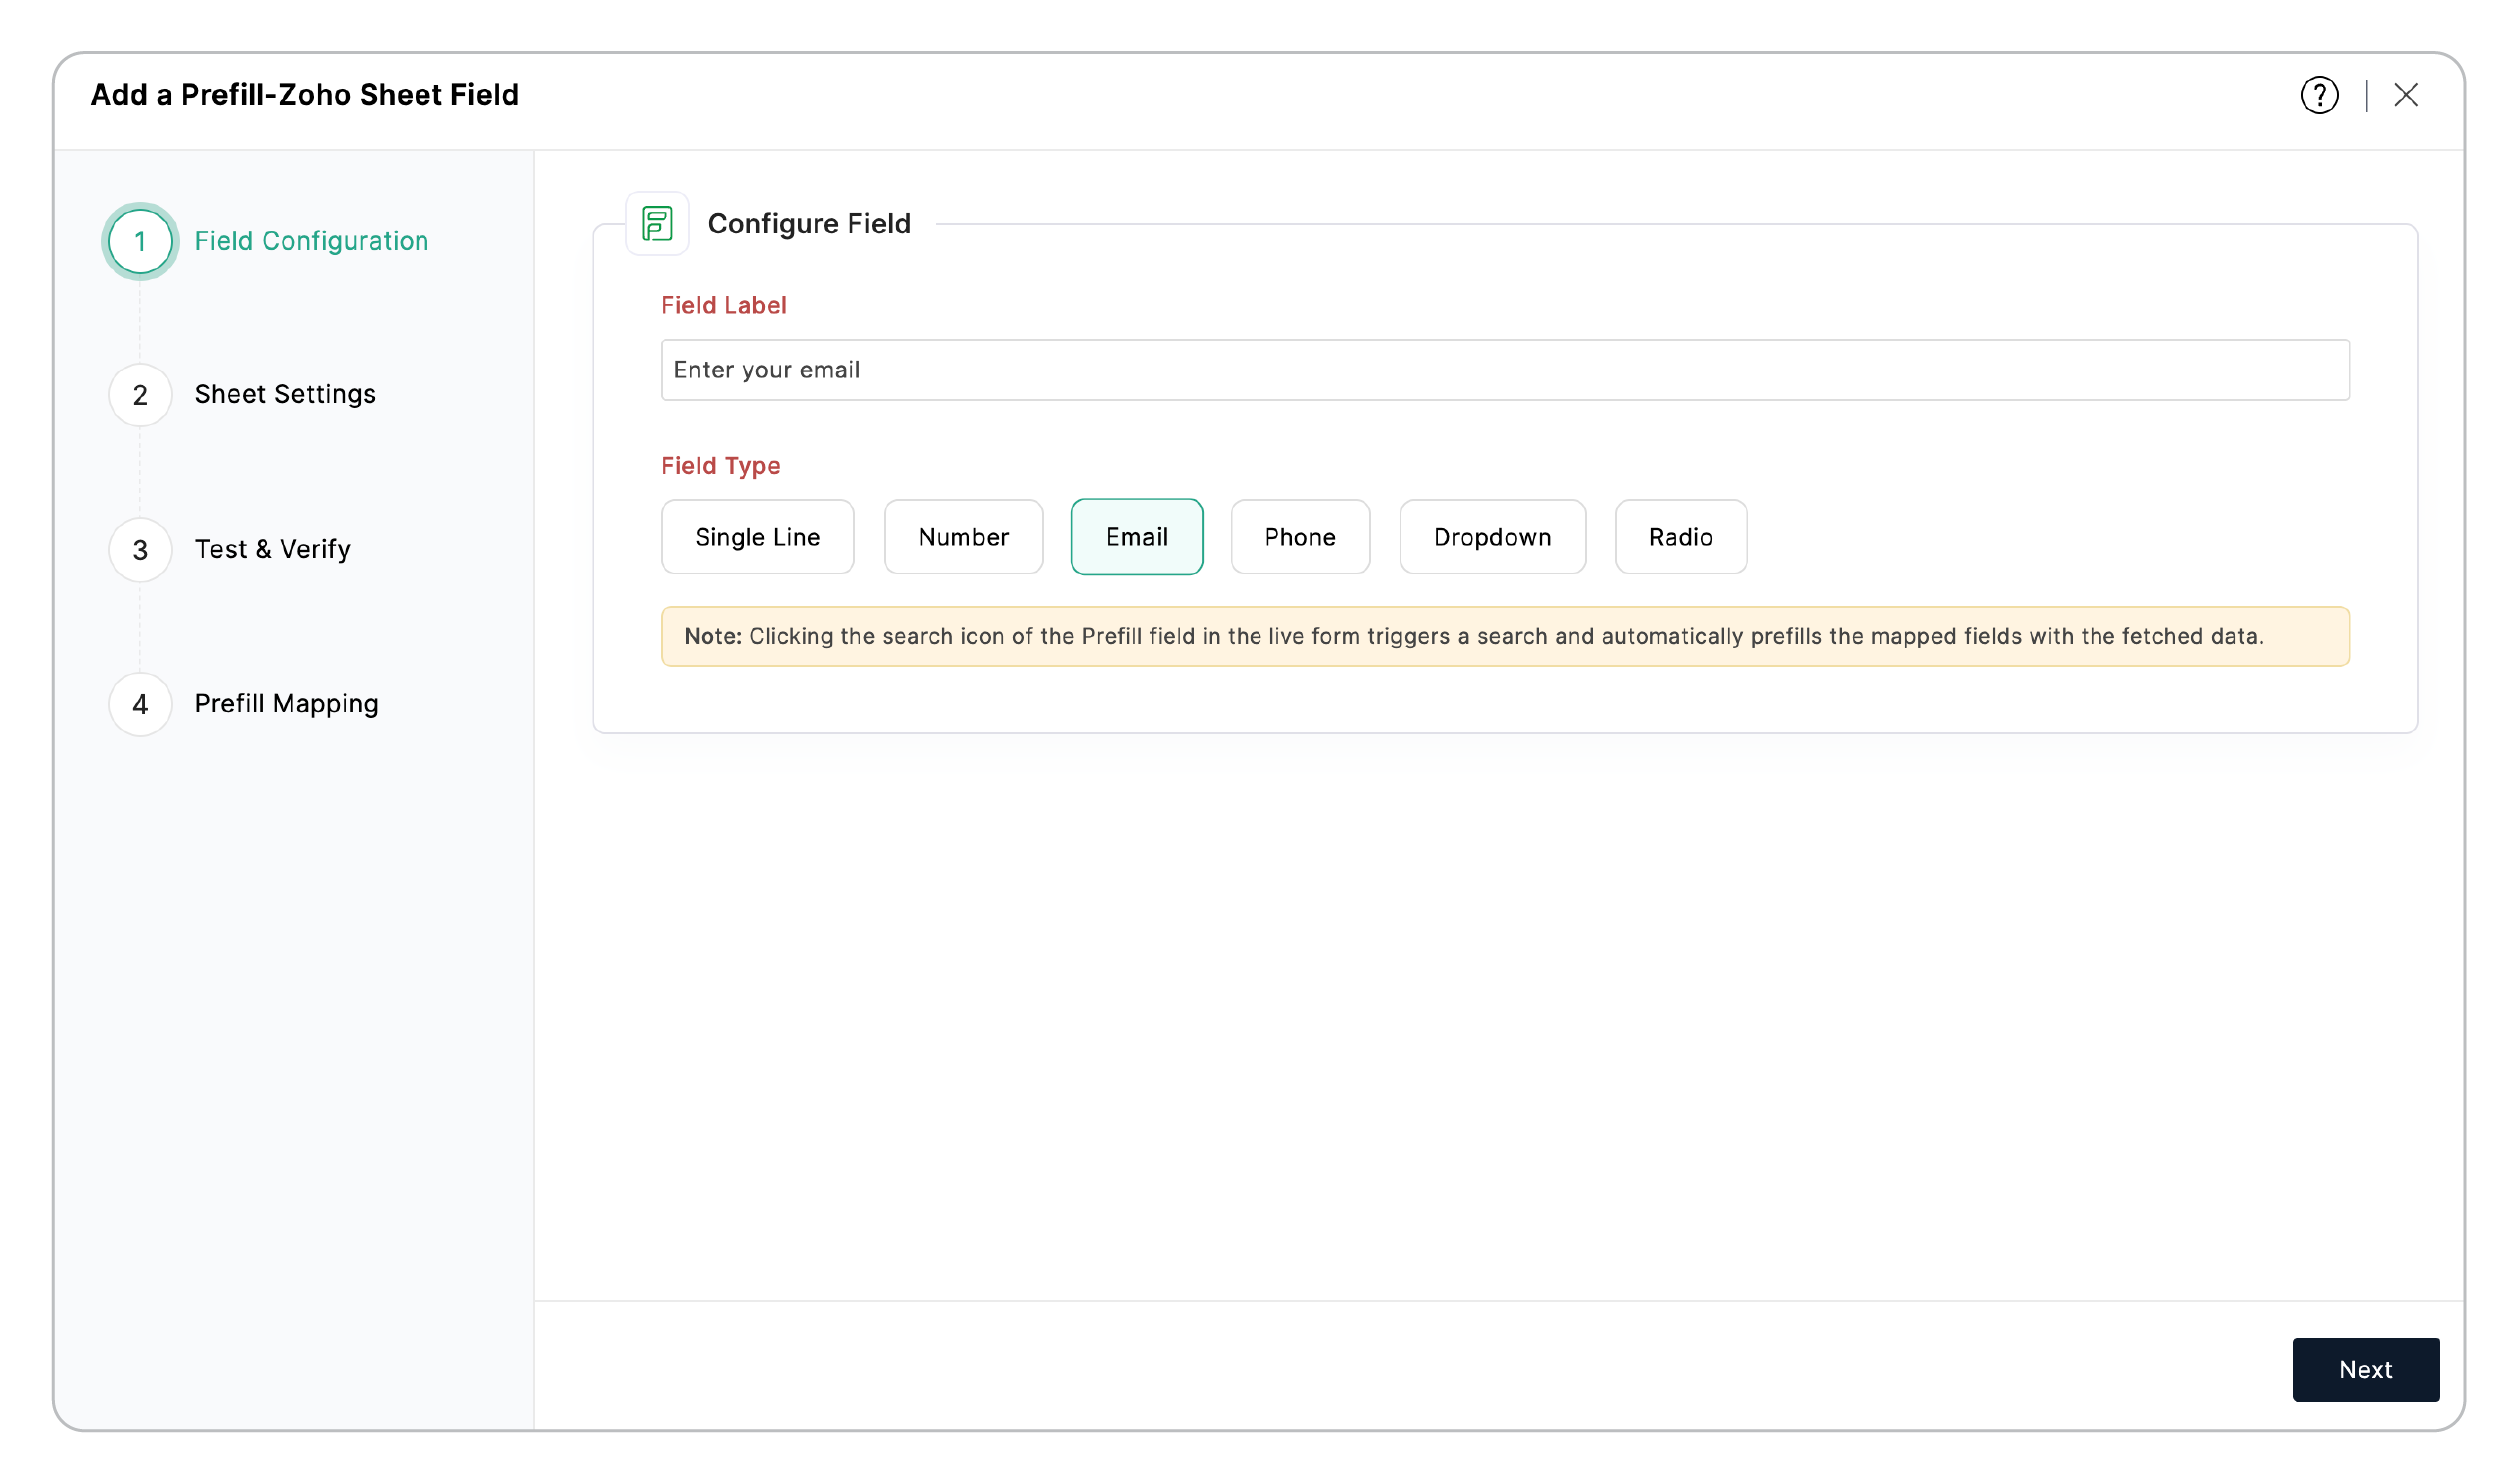Click the Configure Field section title

pos(809,223)
